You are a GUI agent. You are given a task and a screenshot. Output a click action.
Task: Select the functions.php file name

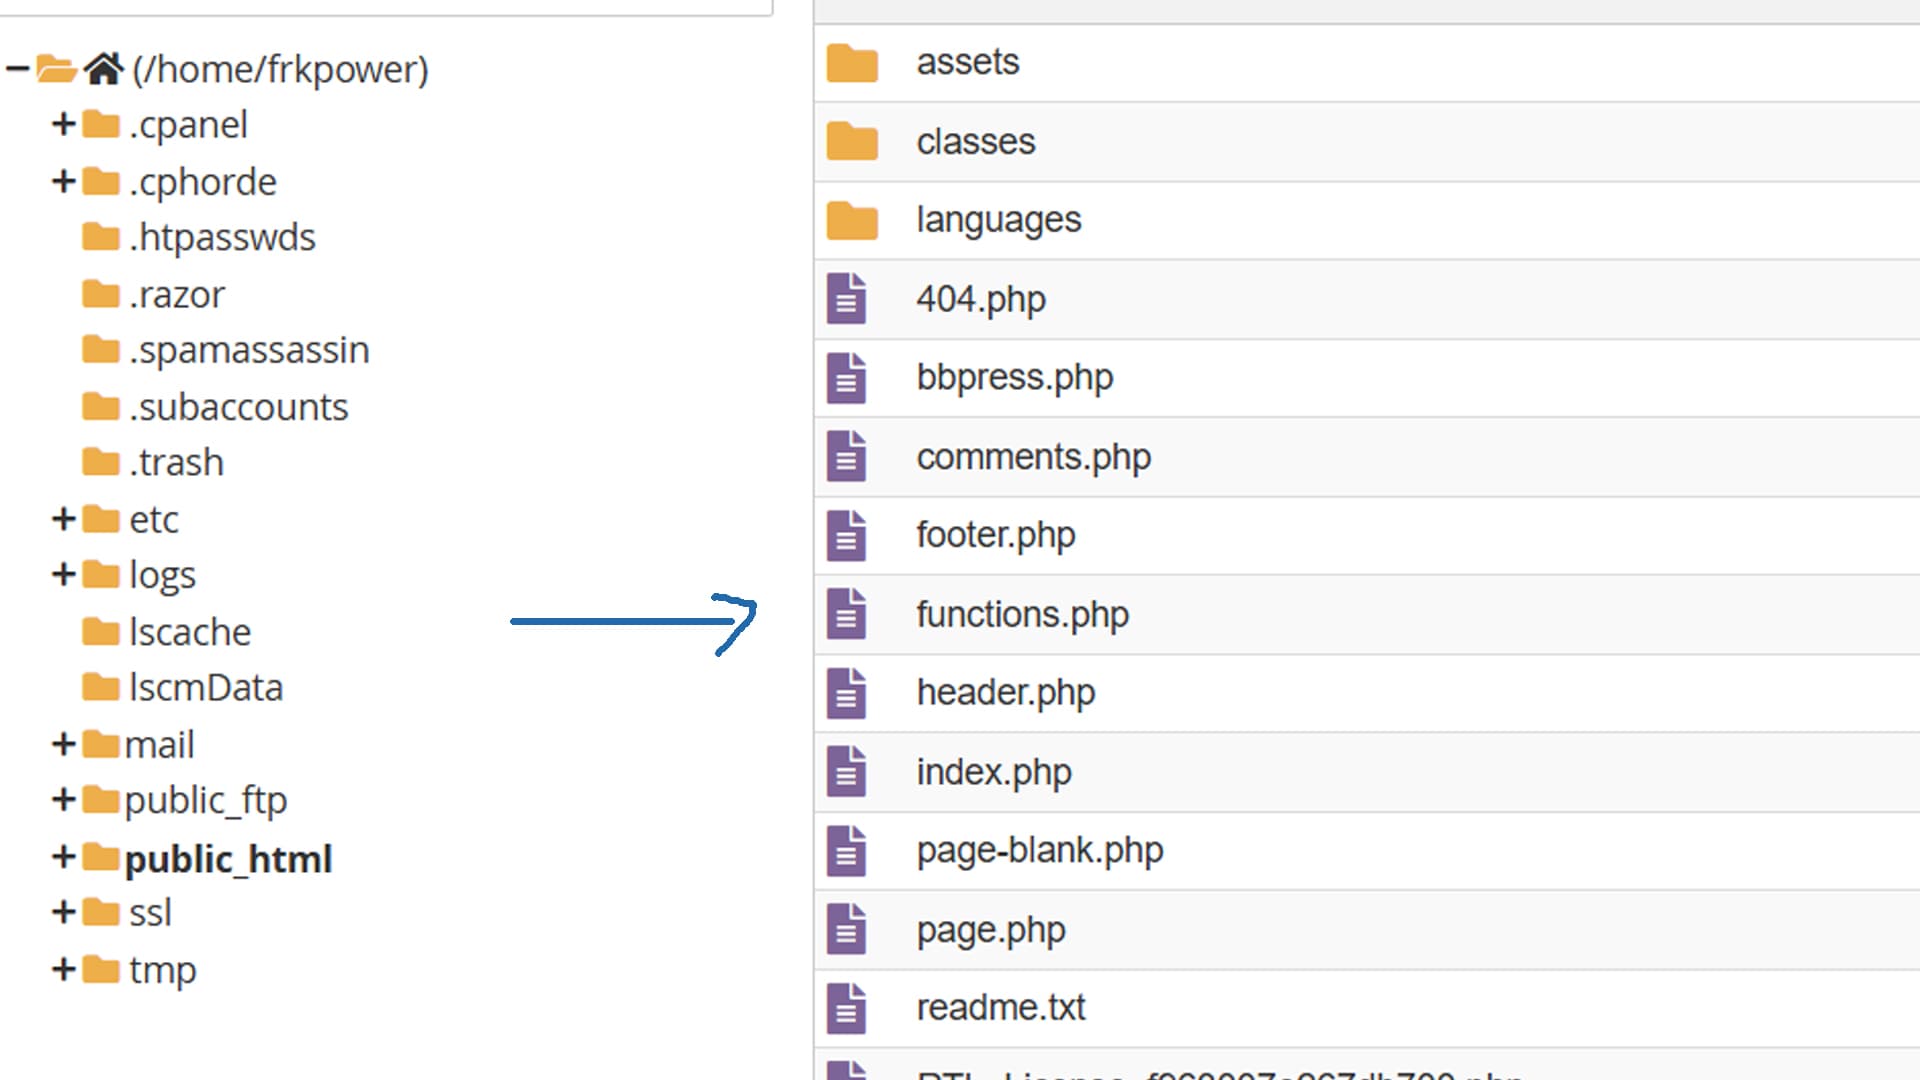click(1023, 614)
